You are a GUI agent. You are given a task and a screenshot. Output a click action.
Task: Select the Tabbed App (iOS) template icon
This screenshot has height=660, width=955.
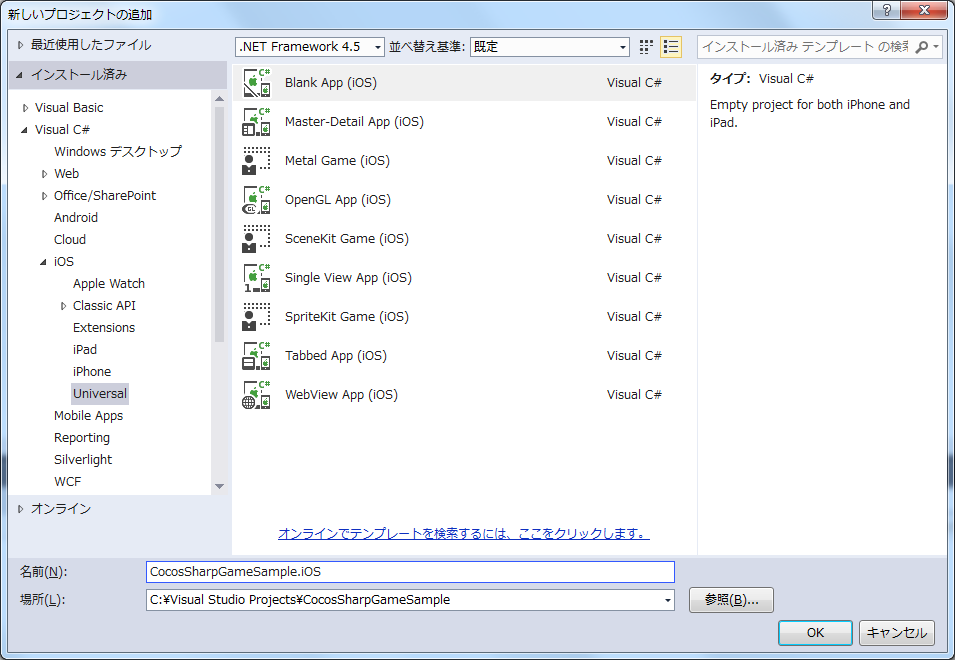pos(256,356)
